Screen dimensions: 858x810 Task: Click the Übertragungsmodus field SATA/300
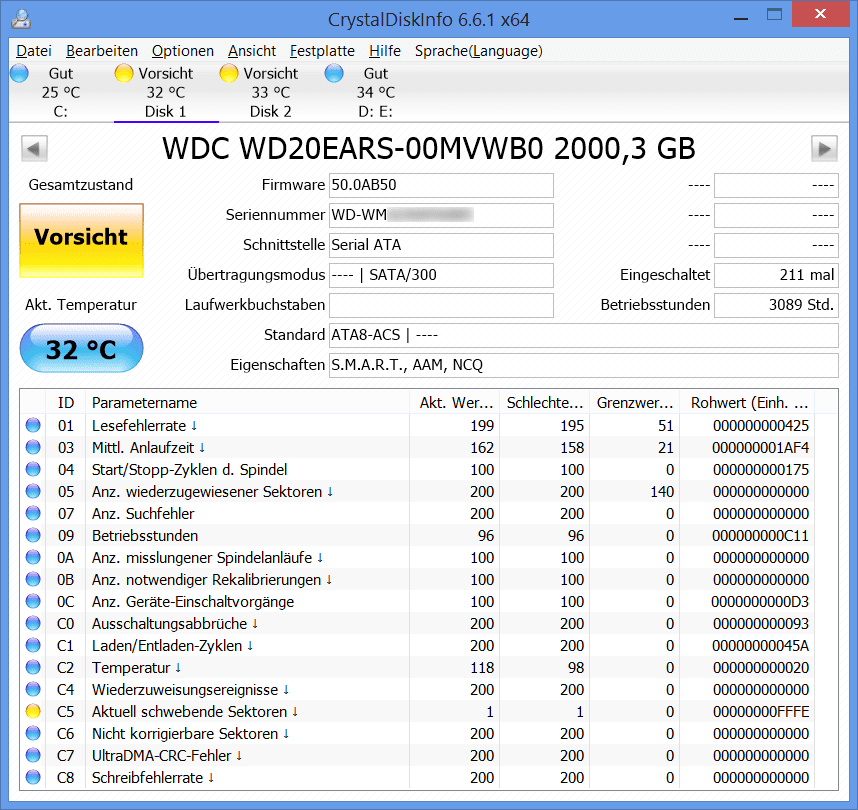[441, 275]
